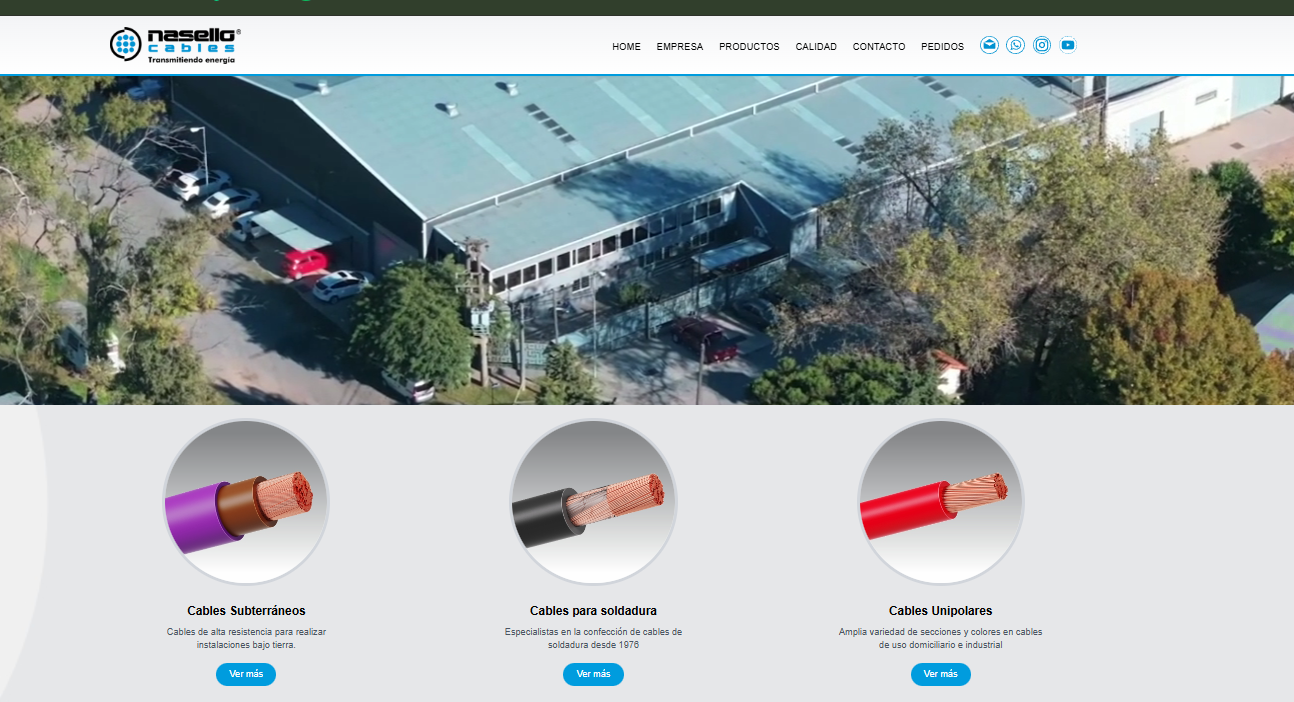Visit the Instagram icon link
This screenshot has height=702, width=1294.
coord(1042,45)
